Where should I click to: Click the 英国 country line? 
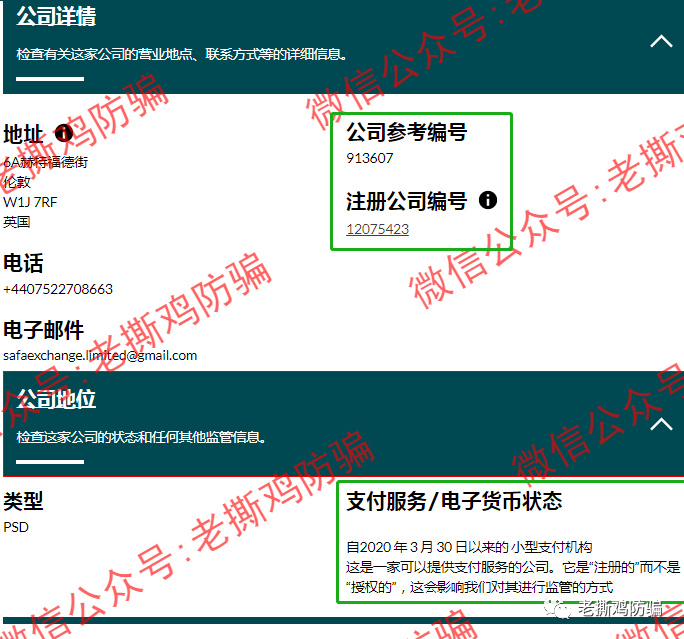pyautogui.click(x=17, y=222)
